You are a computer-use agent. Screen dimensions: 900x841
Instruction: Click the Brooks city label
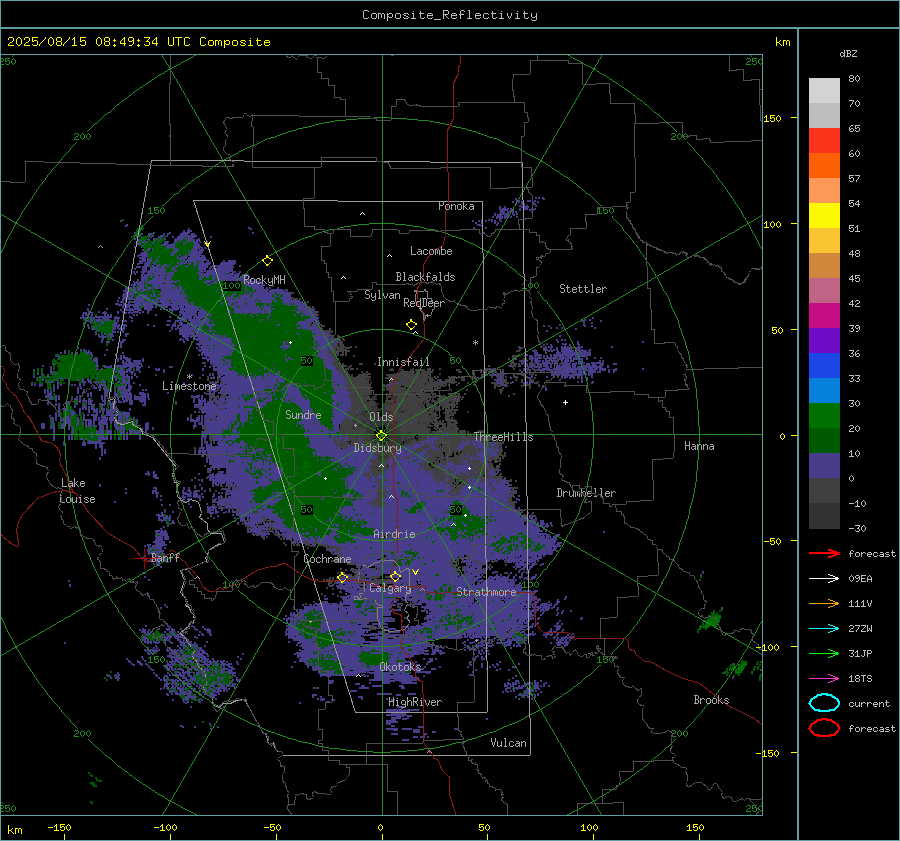pos(711,700)
